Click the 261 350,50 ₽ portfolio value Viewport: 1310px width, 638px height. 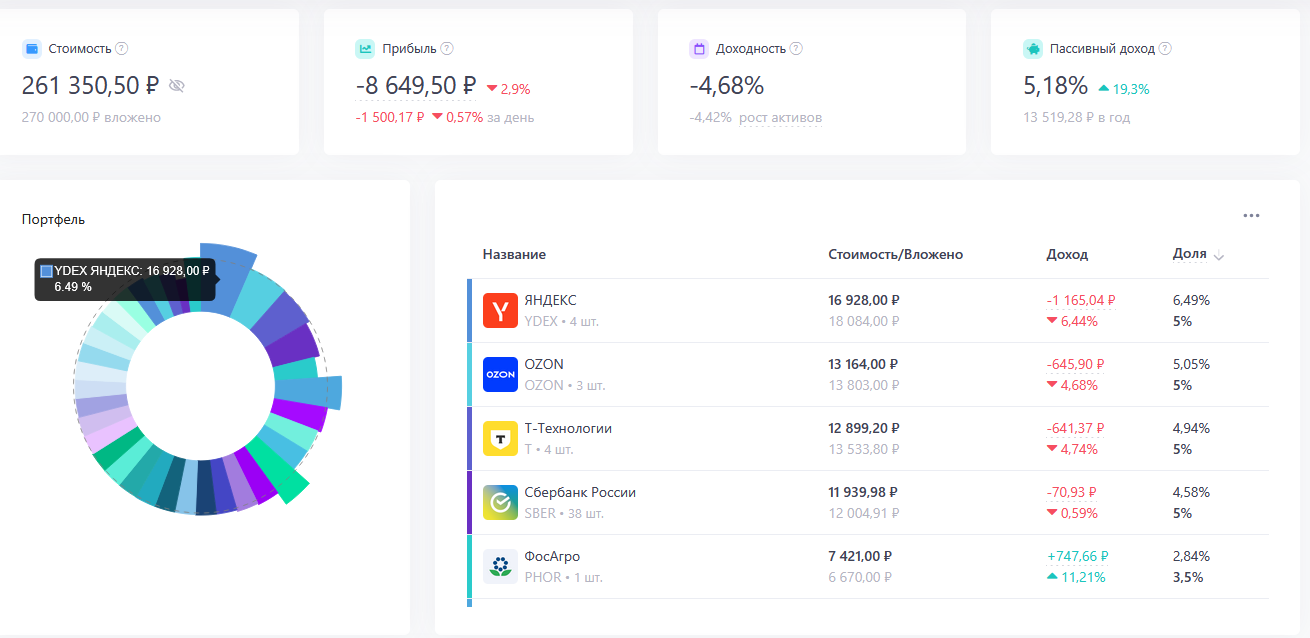click(x=91, y=86)
